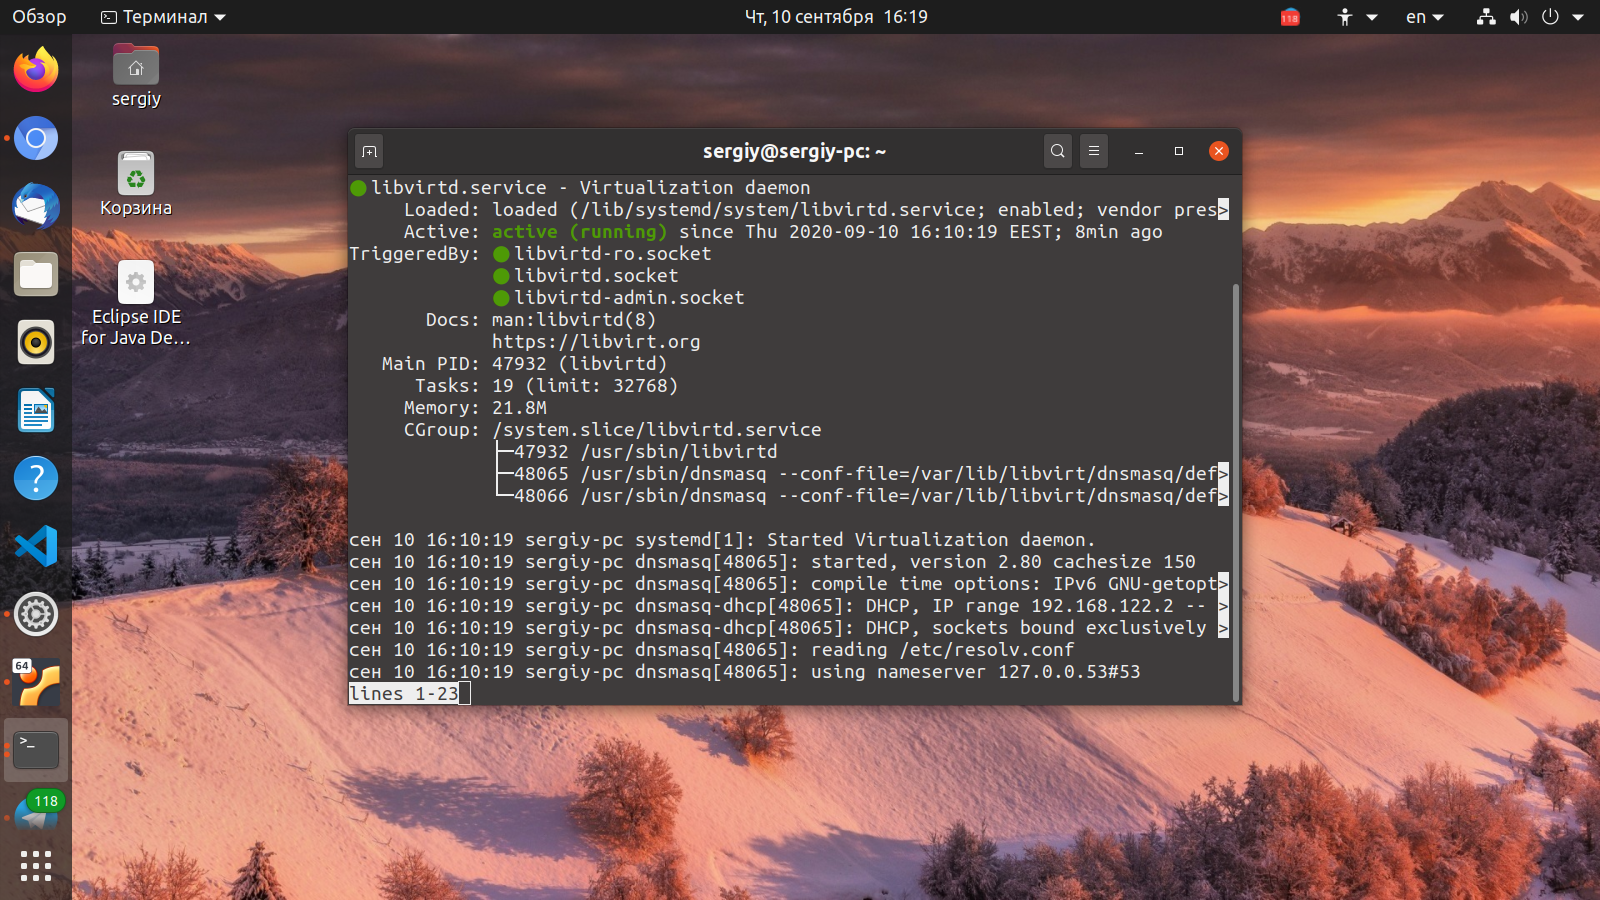Click terminal vertical scrollbar
1600x900 pixels.
coord(1236,492)
